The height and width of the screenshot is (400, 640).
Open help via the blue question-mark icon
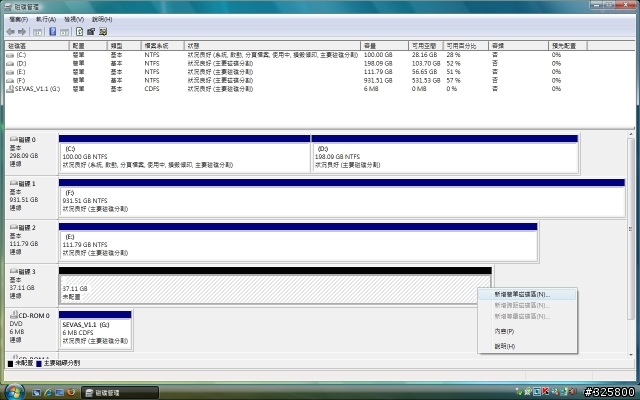[53, 31]
